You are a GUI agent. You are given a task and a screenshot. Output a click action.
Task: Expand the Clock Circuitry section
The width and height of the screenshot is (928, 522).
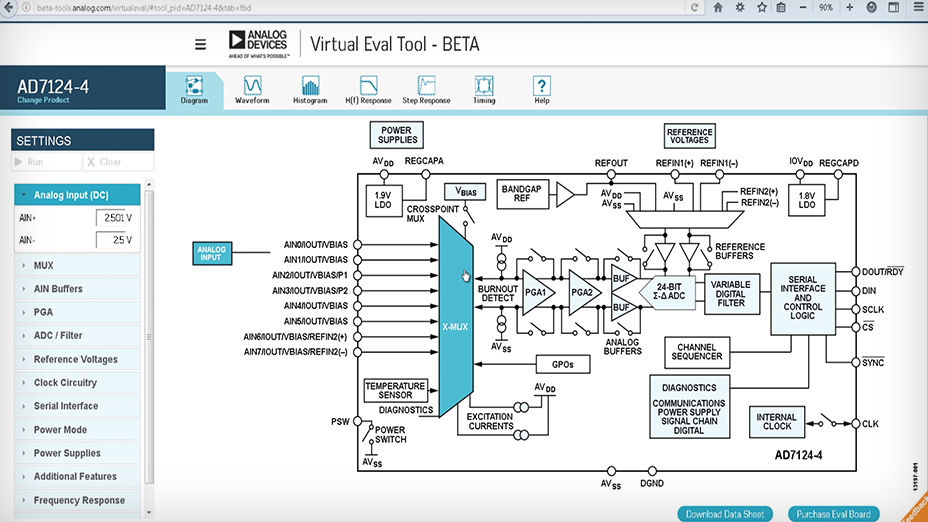pyautogui.click(x=77, y=382)
